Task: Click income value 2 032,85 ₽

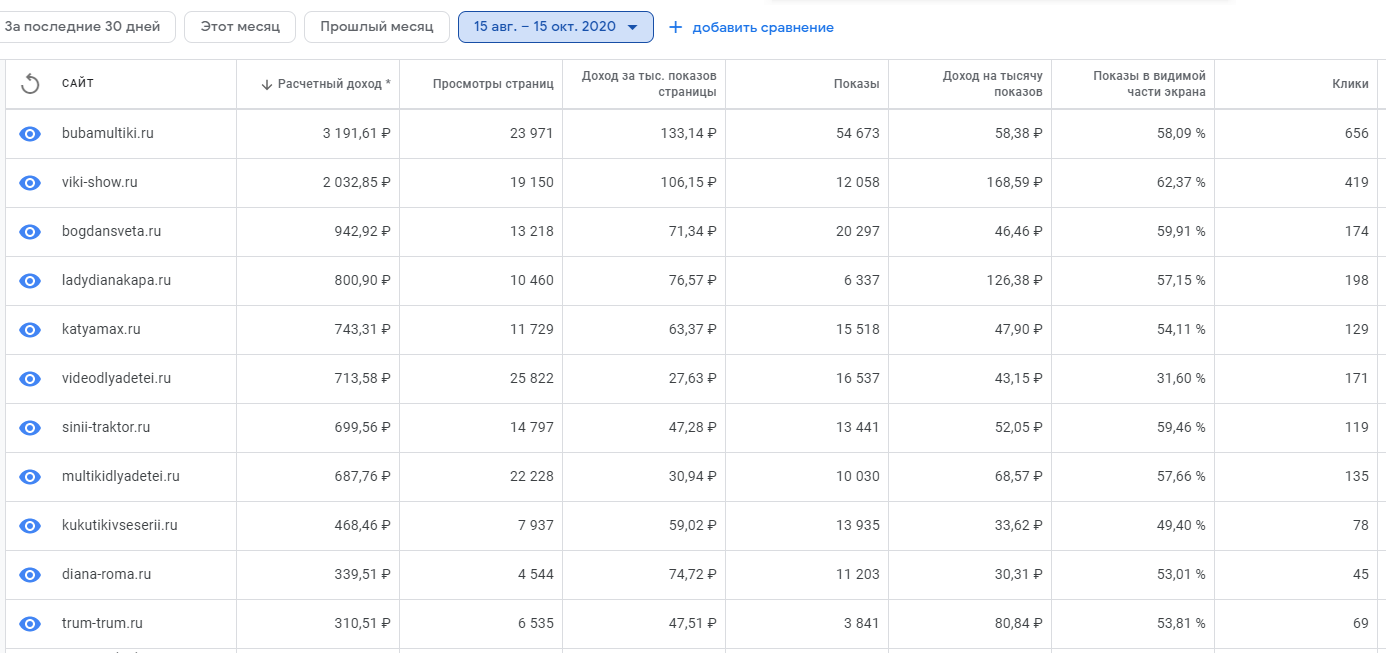Action: tap(357, 182)
